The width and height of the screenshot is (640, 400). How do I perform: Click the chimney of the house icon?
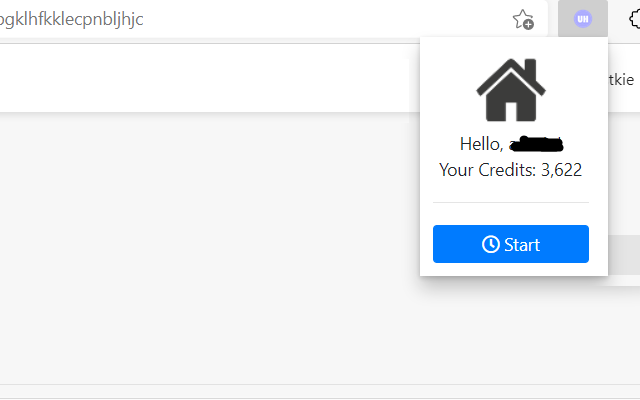[530, 69]
